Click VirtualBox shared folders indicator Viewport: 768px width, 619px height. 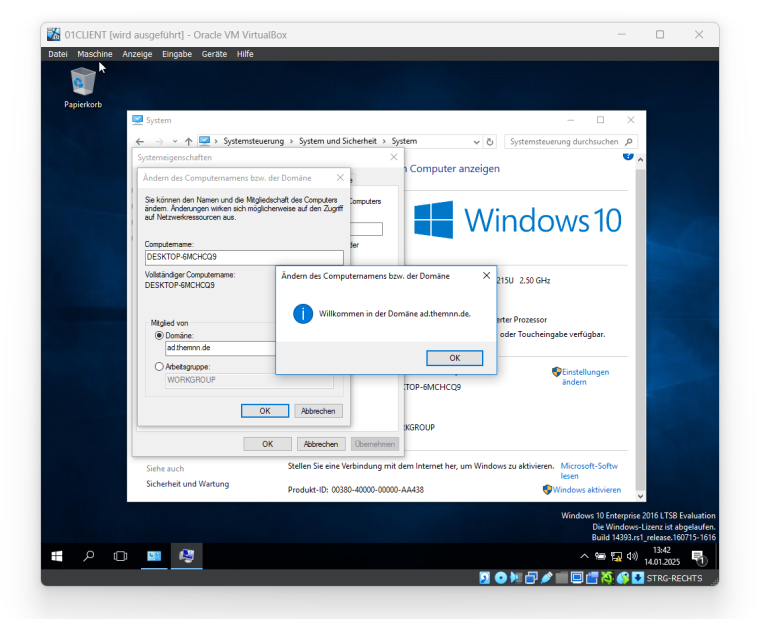562,578
